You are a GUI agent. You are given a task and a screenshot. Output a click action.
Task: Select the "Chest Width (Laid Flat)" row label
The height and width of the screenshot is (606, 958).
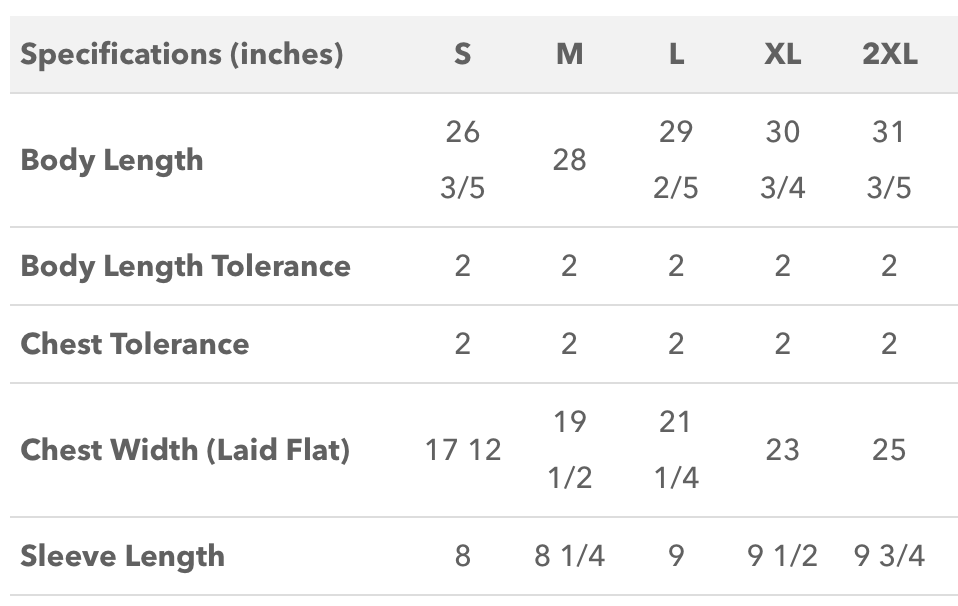[x=185, y=450]
